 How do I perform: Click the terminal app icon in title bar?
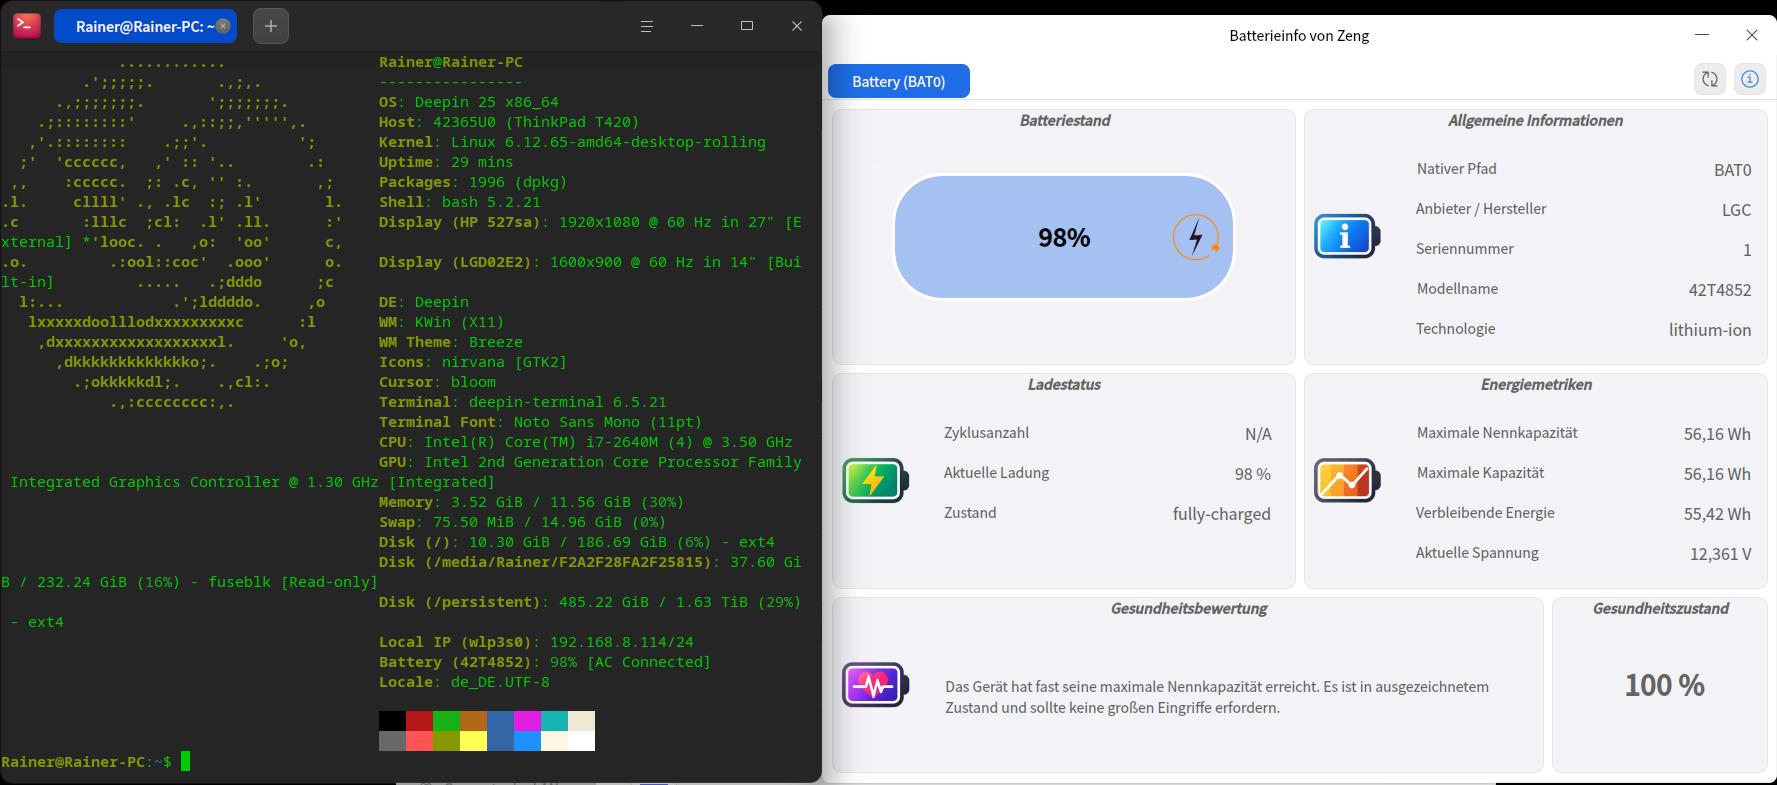point(26,26)
